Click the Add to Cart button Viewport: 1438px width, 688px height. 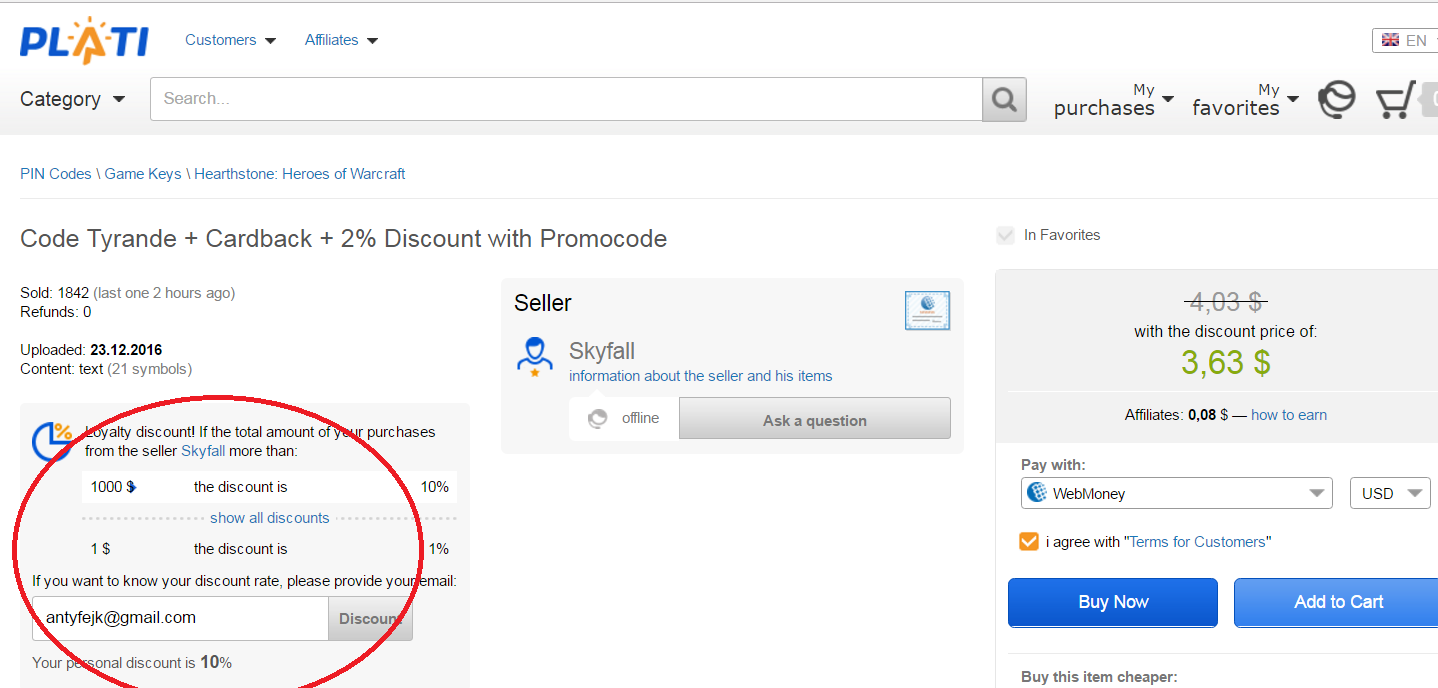click(x=1337, y=602)
